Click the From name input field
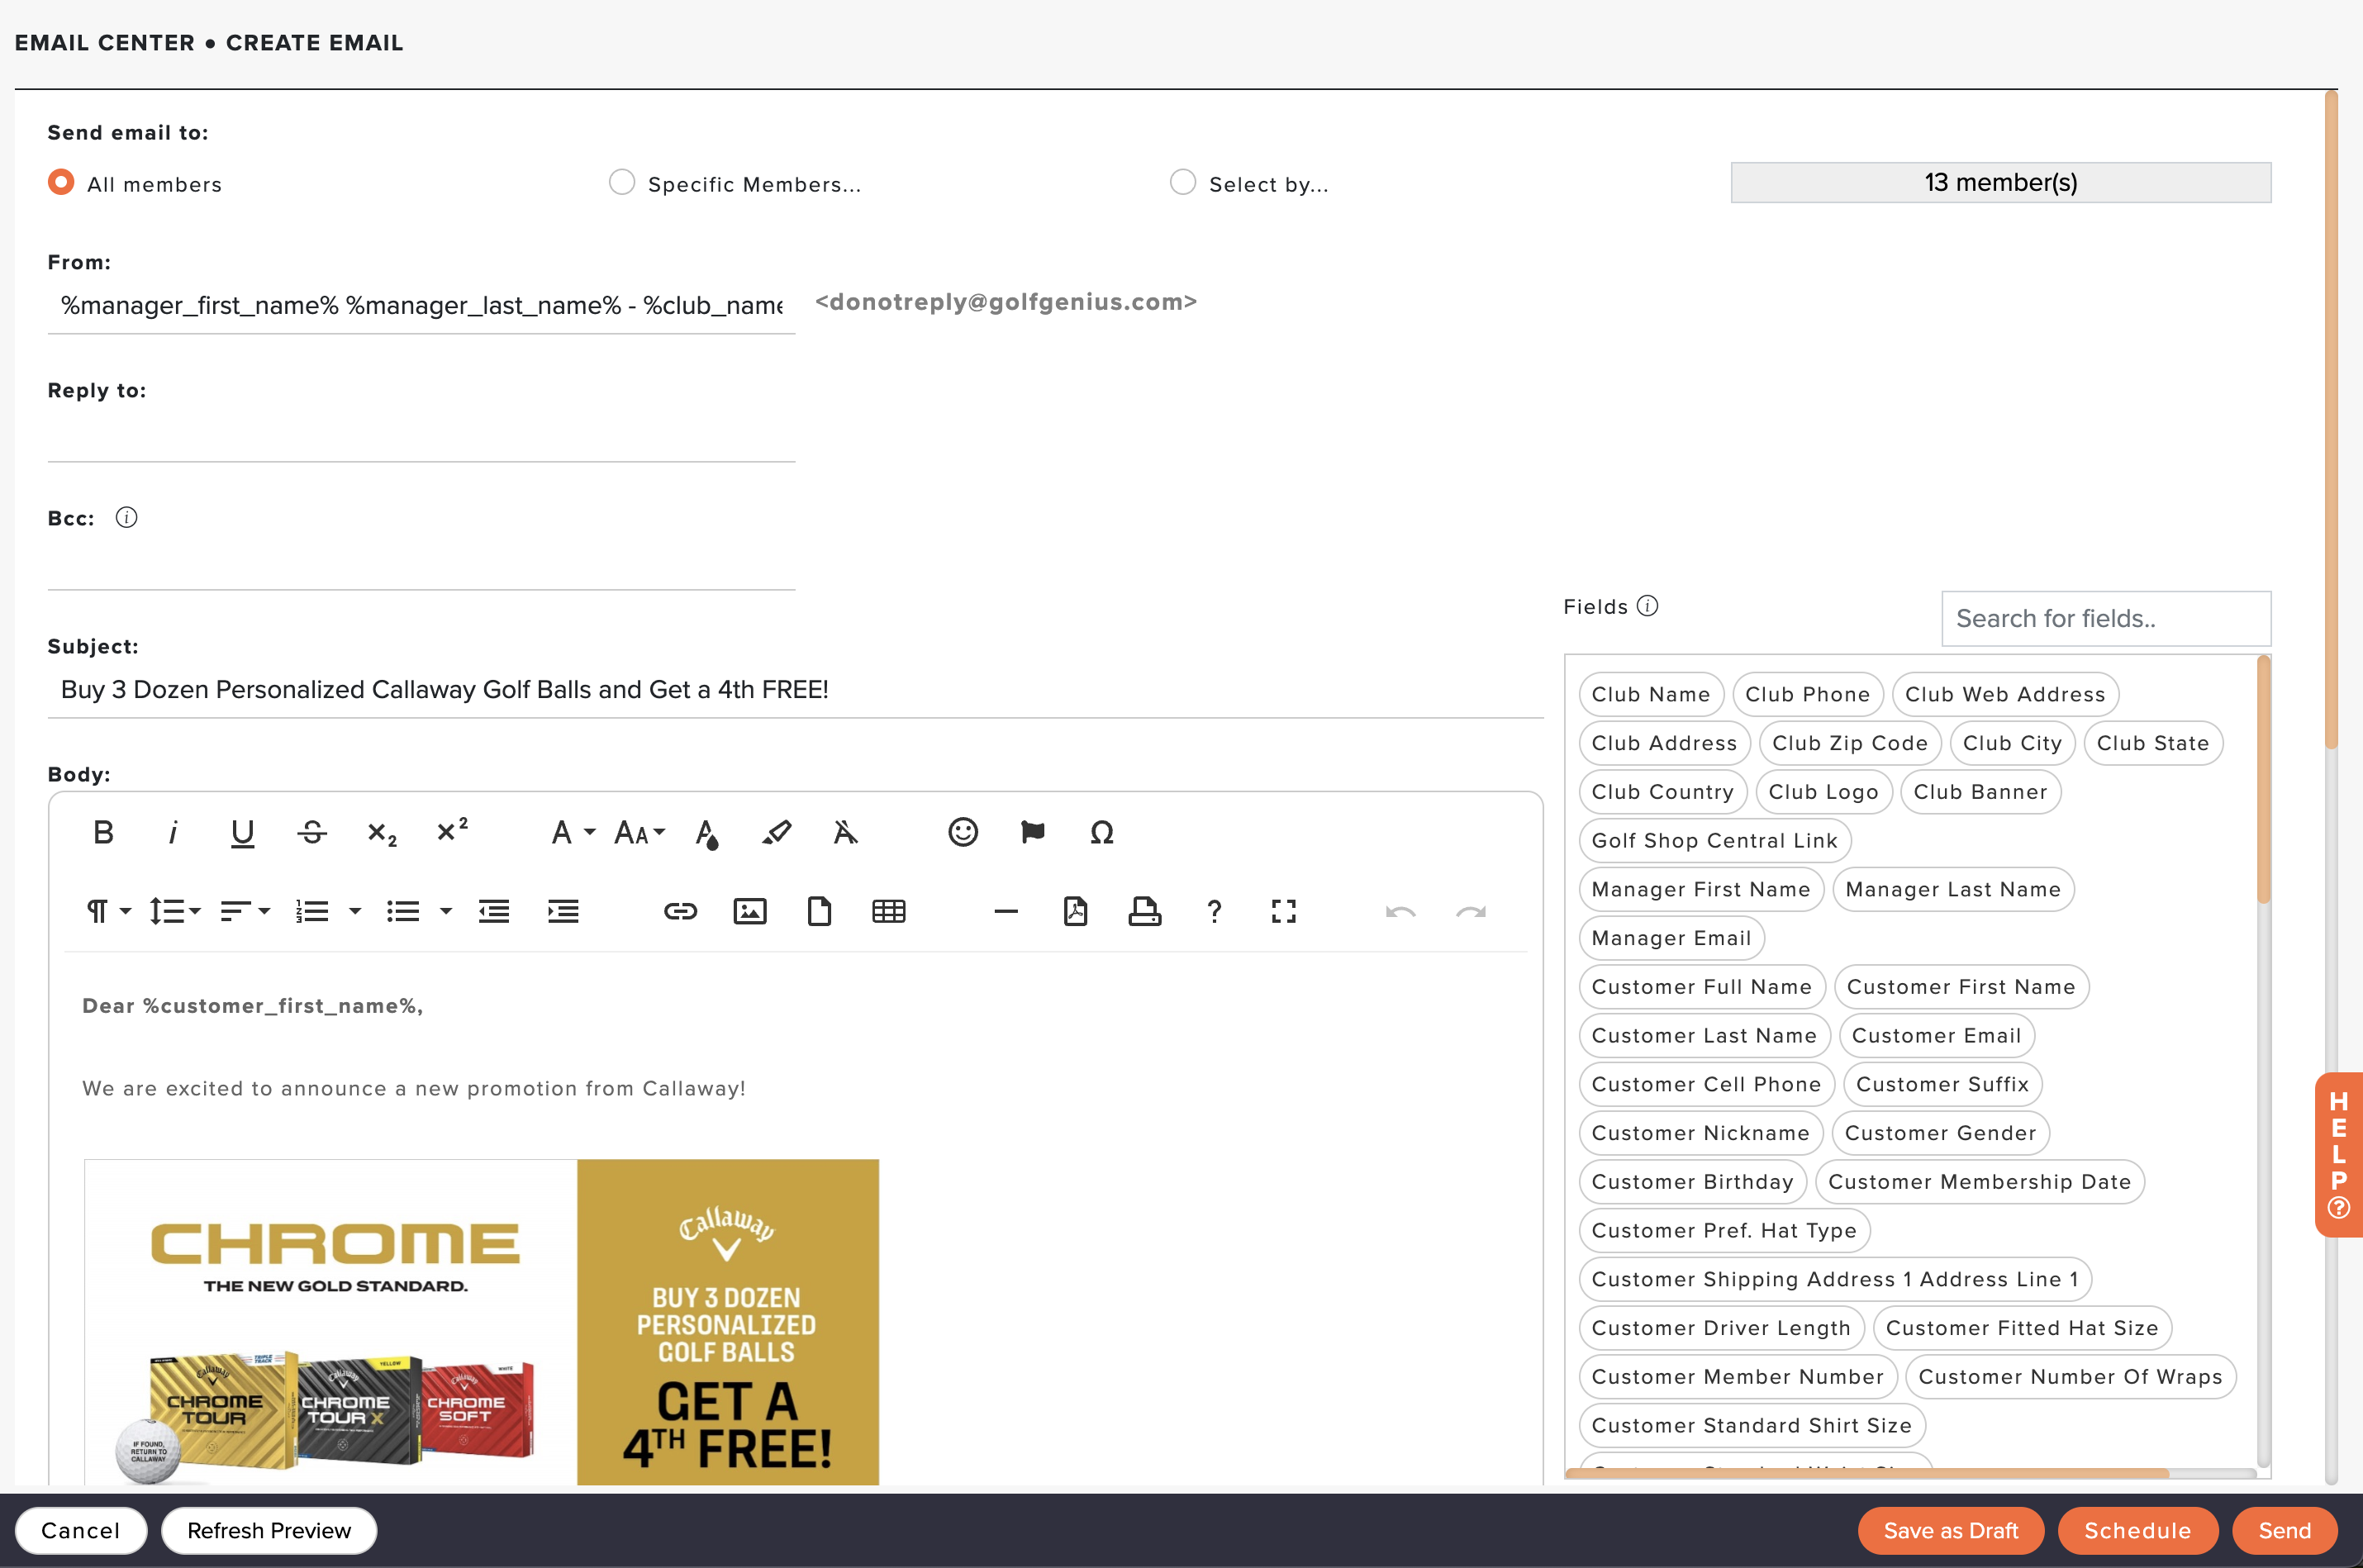This screenshot has height=1568, width=2363. 421,306
